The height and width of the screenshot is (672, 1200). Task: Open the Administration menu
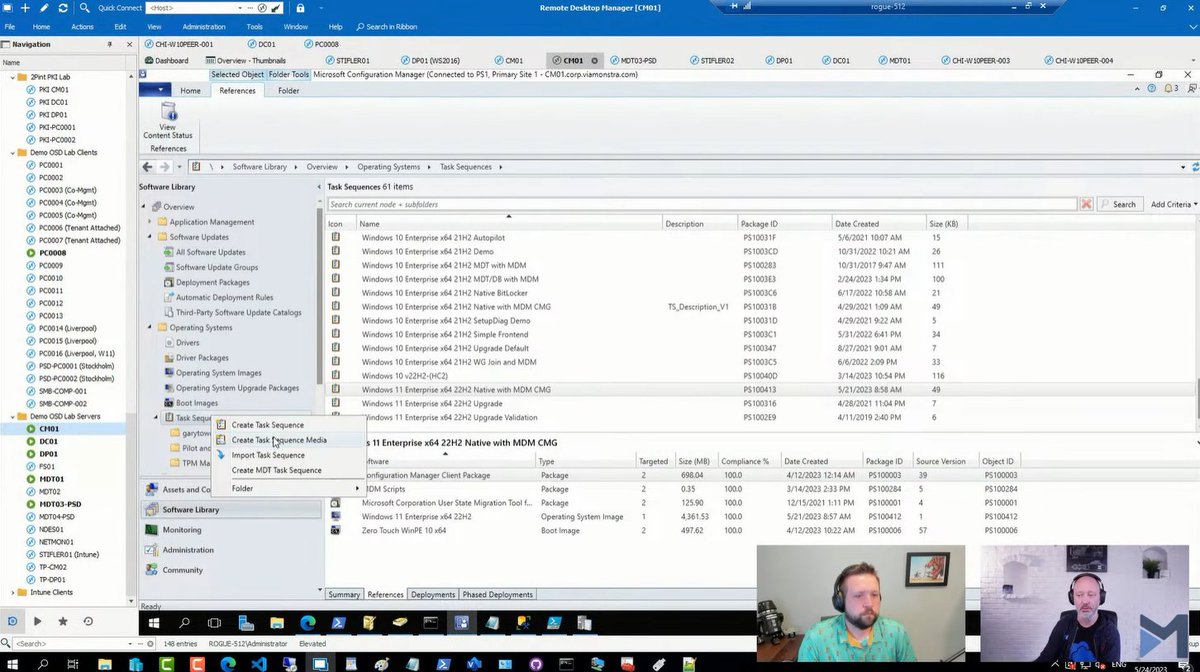(x=204, y=27)
